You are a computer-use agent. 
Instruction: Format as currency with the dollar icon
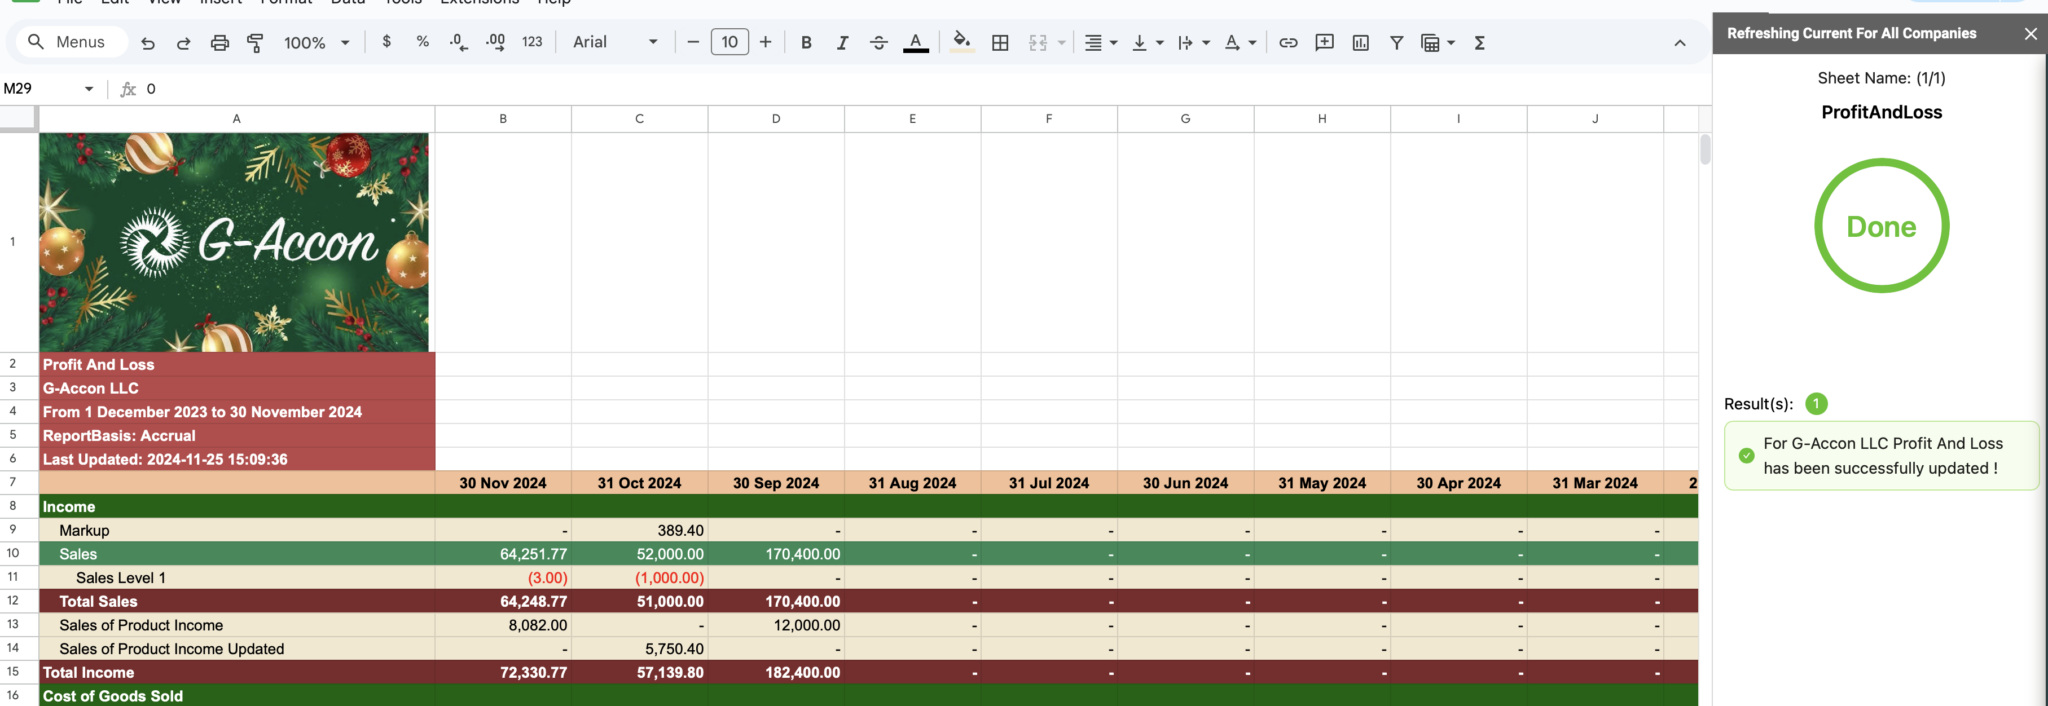pyautogui.click(x=387, y=42)
